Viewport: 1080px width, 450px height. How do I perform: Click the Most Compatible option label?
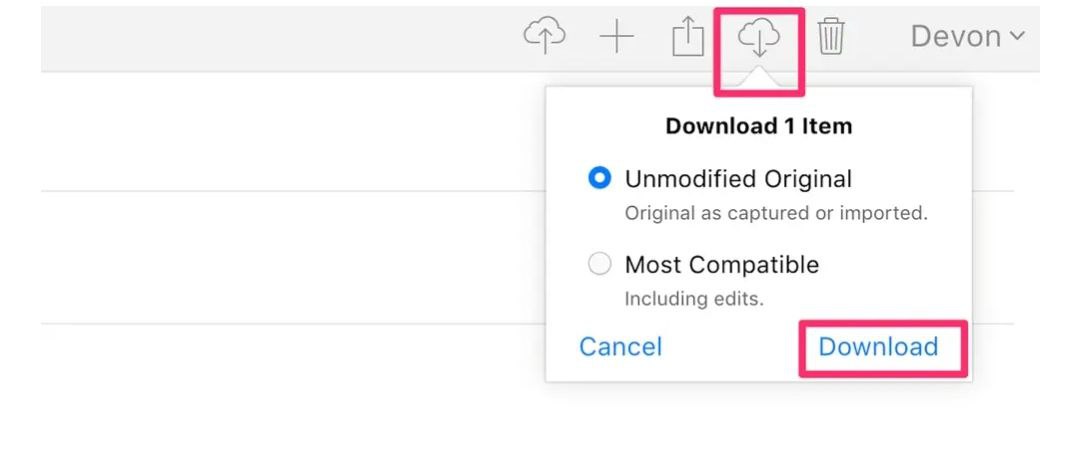tap(721, 265)
